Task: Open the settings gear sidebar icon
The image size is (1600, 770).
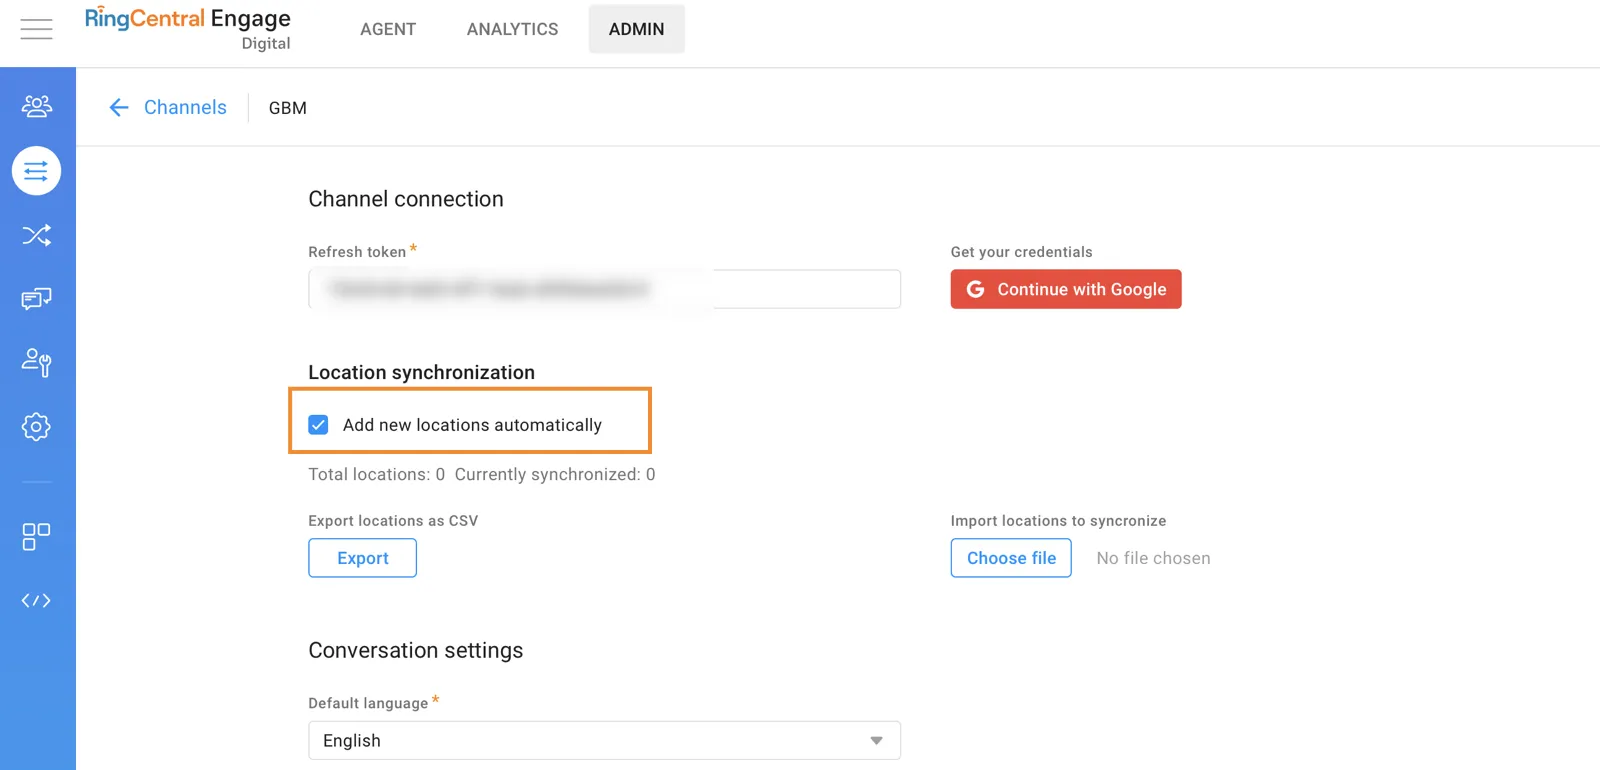Action: (x=36, y=427)
